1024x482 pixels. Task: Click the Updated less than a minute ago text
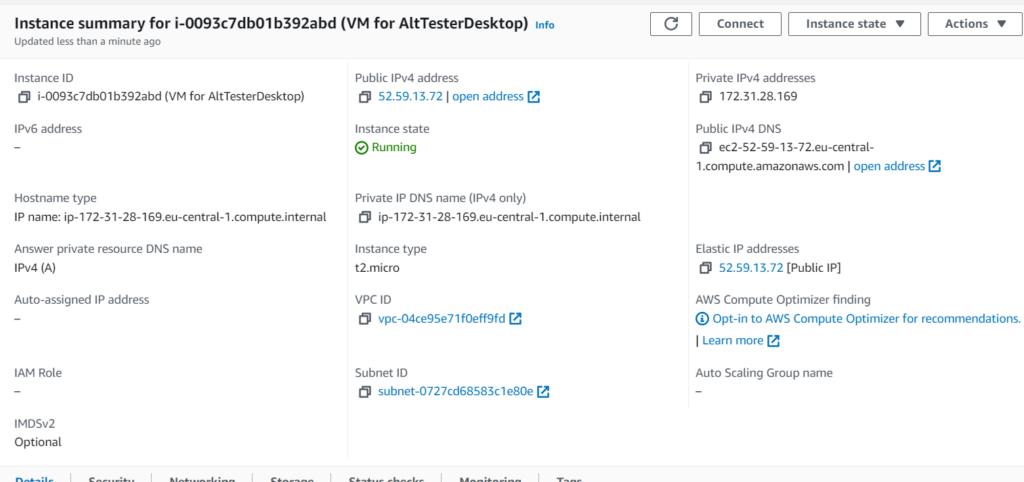[x=88, y=41]
